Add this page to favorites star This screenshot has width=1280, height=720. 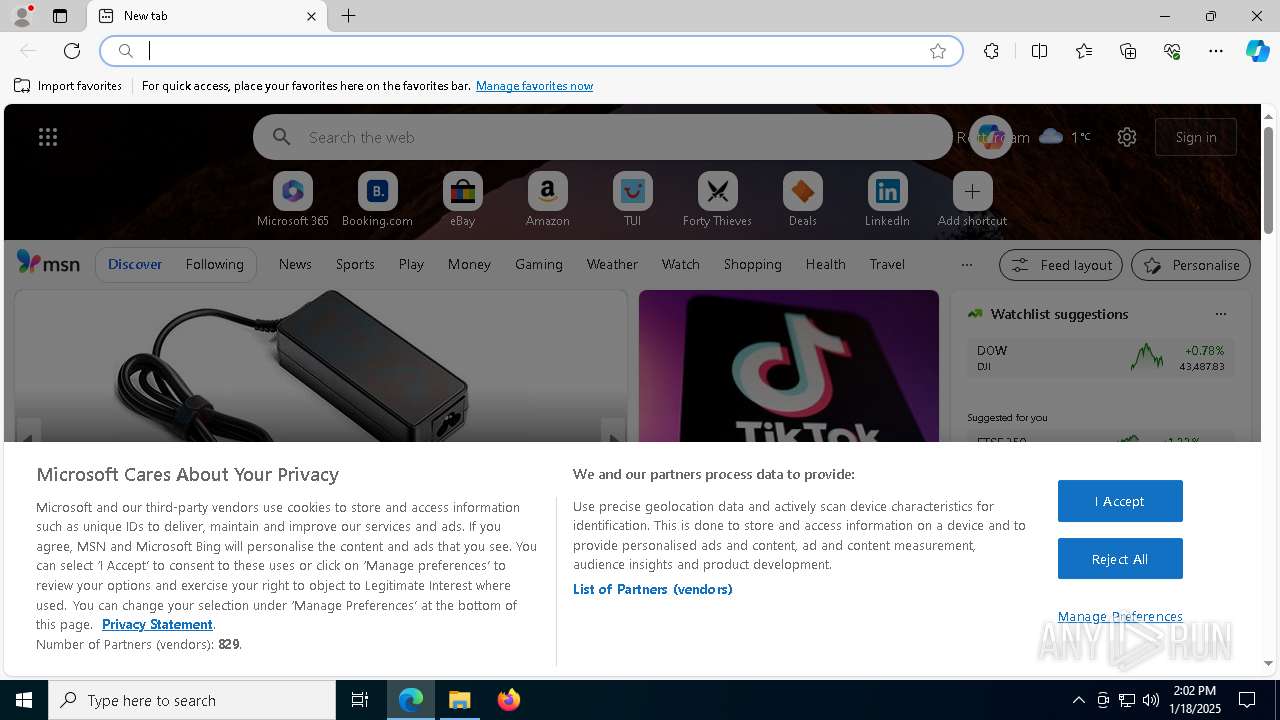[938, 51]
